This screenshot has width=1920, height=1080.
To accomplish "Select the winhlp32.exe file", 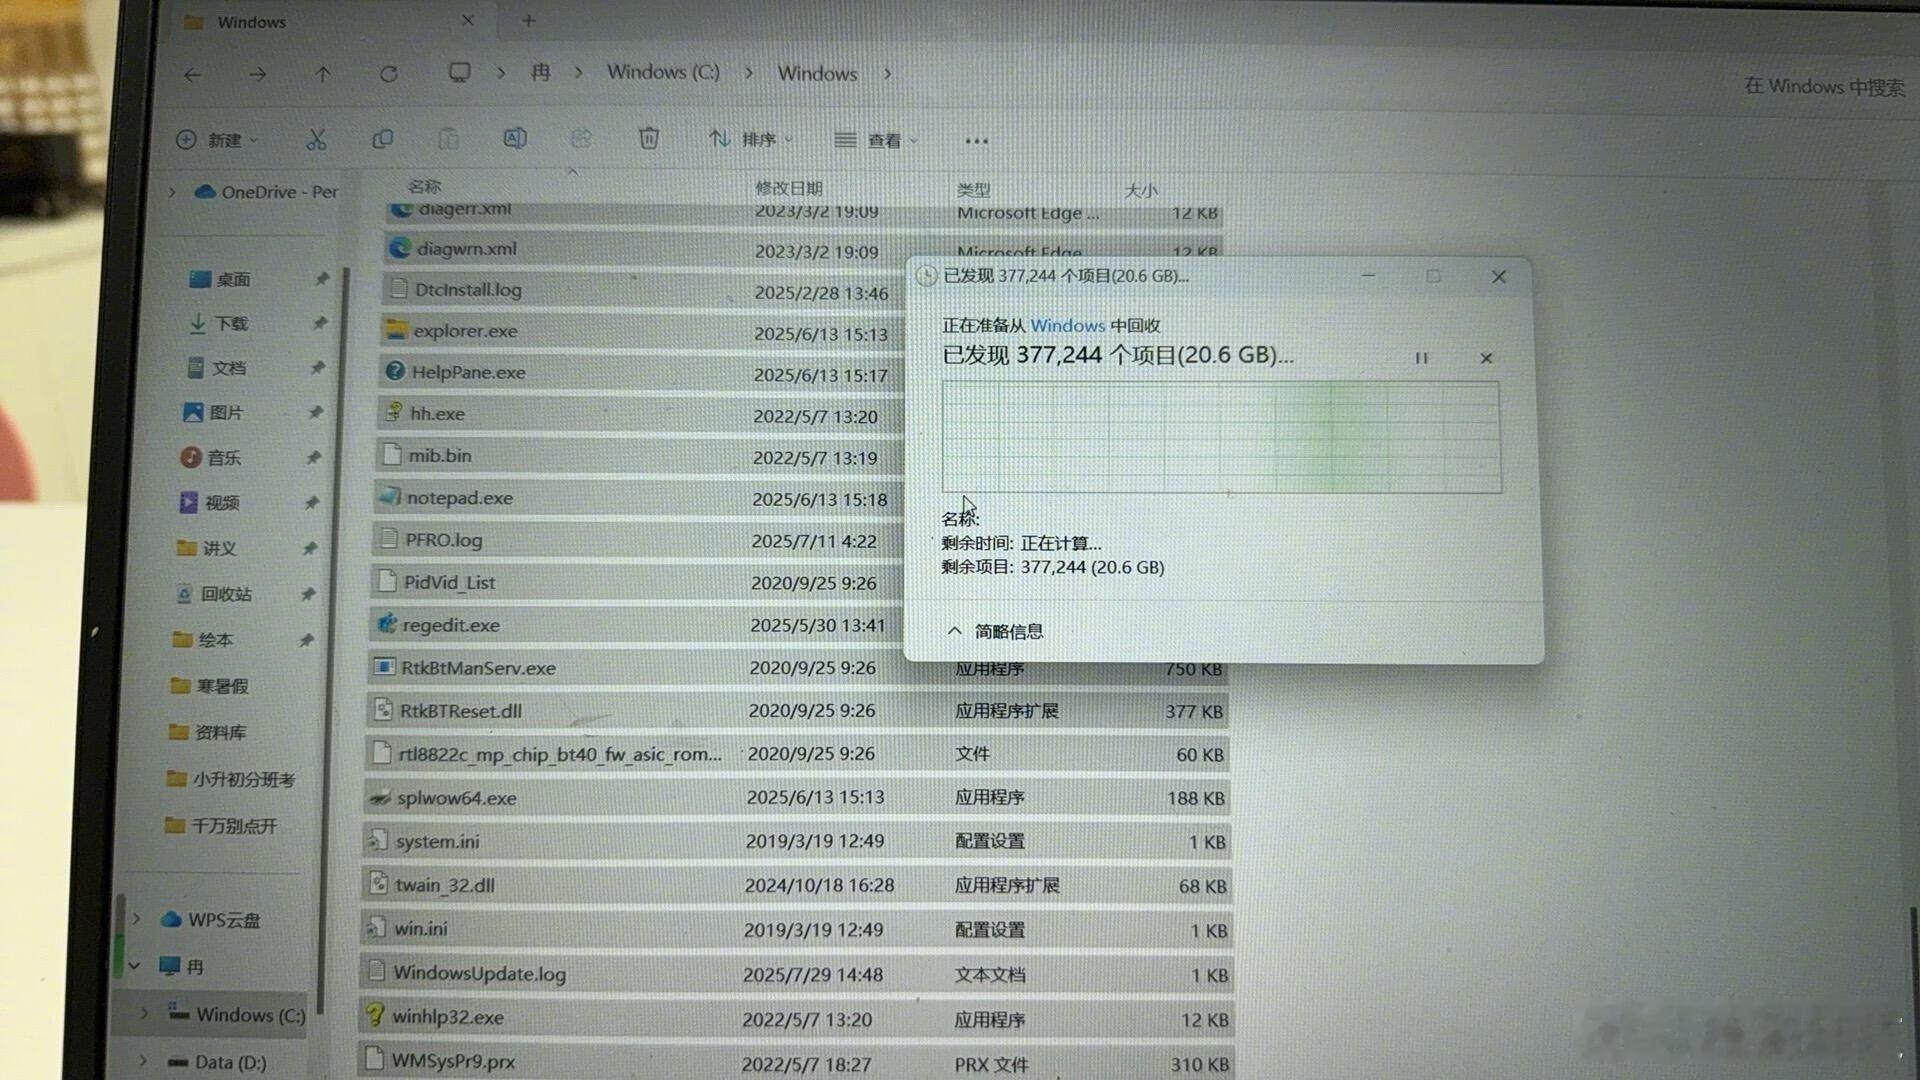I will pyautogui.click(x=447, y=1017).
